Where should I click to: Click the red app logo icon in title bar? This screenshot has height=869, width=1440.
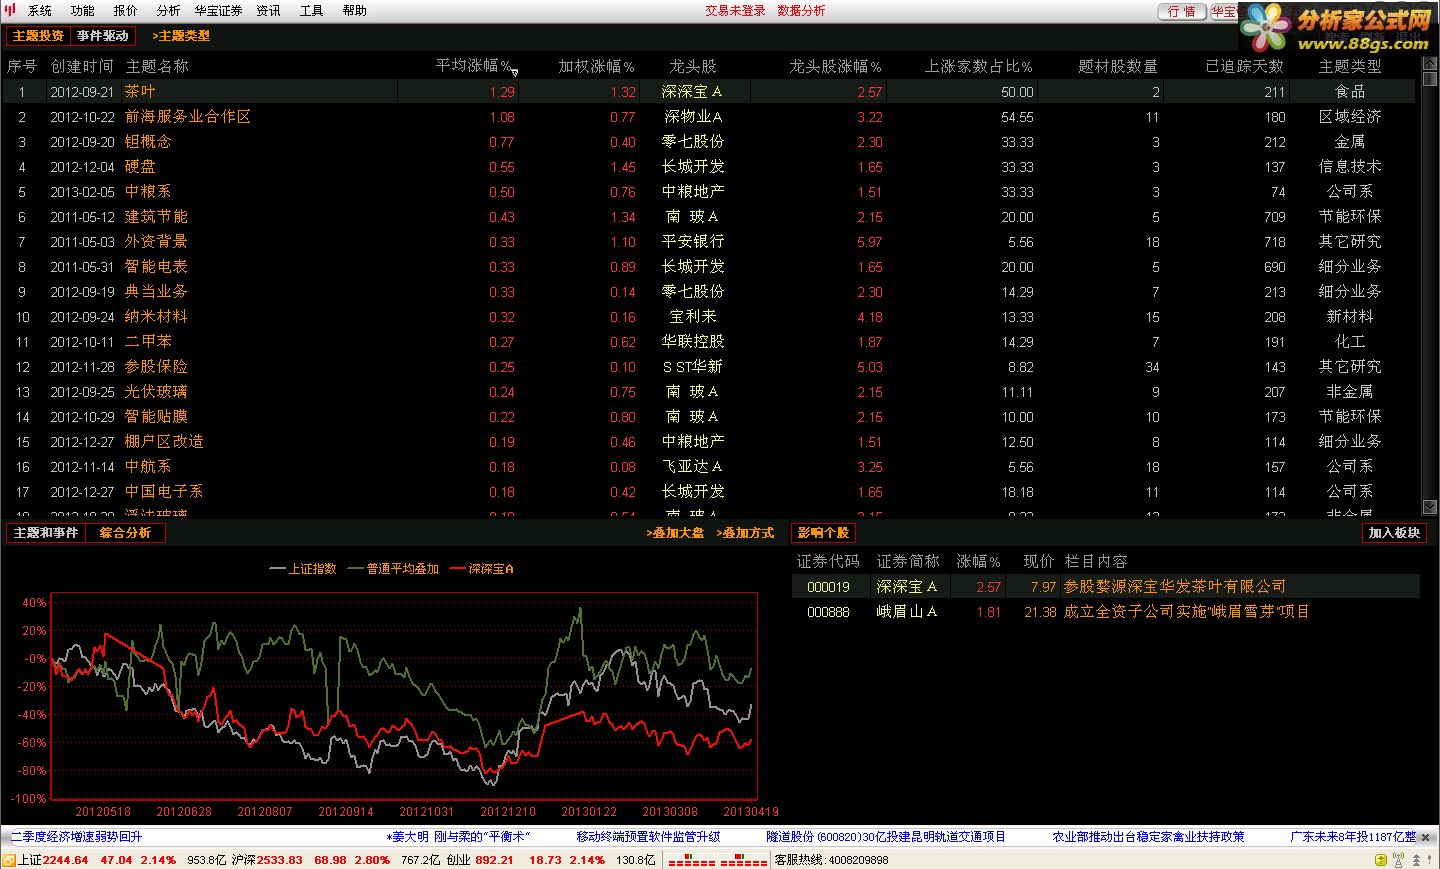[11, 10]
